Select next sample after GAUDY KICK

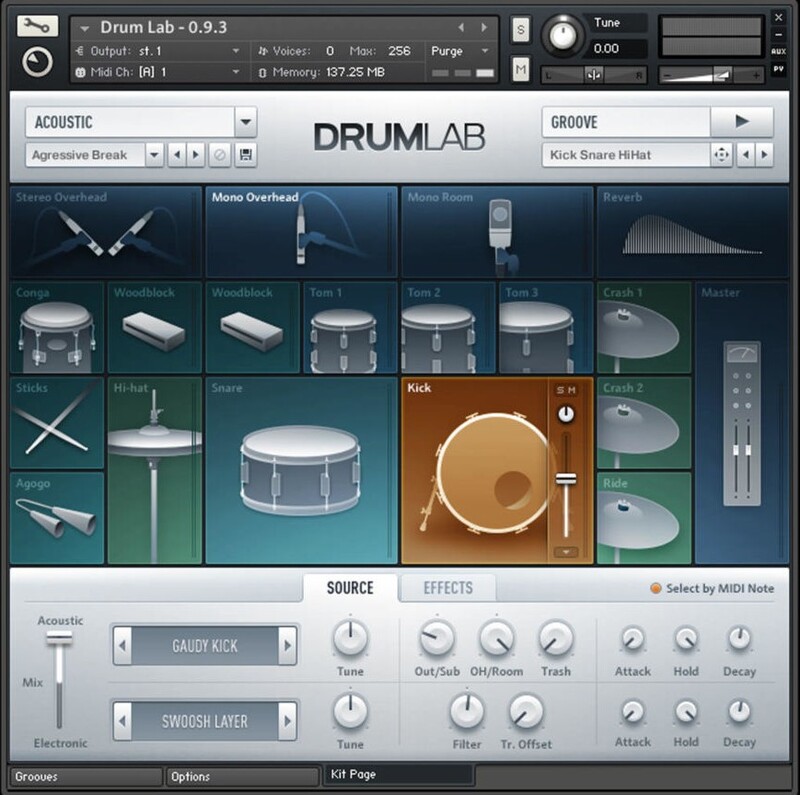[x=287, y=646]
